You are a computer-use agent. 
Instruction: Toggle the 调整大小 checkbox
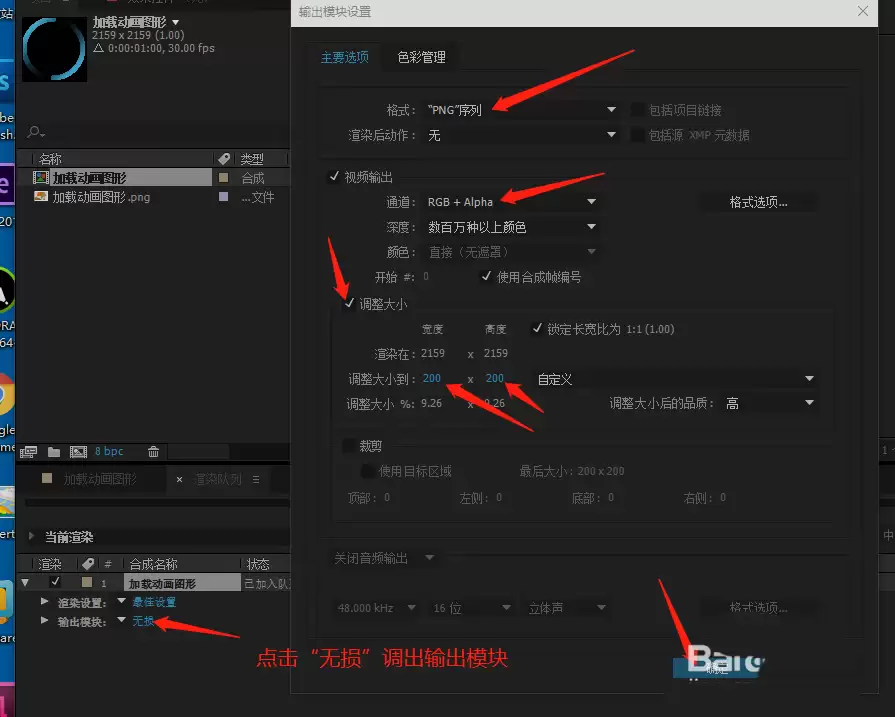pyautogui.click(x=349, y=304)
